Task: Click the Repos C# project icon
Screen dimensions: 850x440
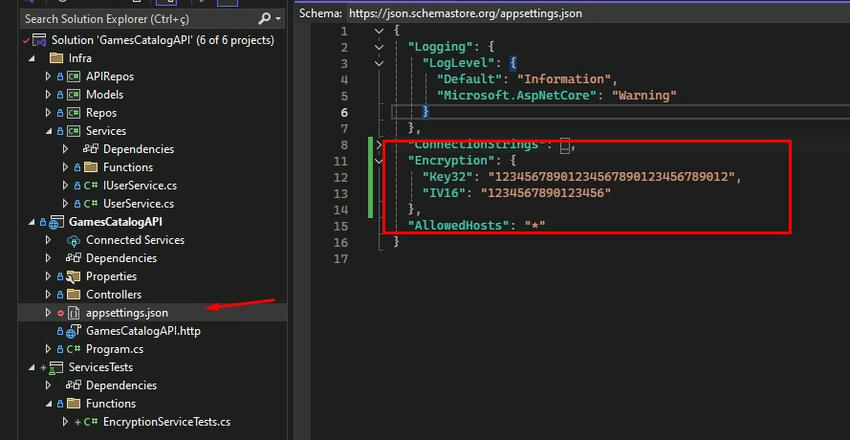Action: [x=73, y=113]
